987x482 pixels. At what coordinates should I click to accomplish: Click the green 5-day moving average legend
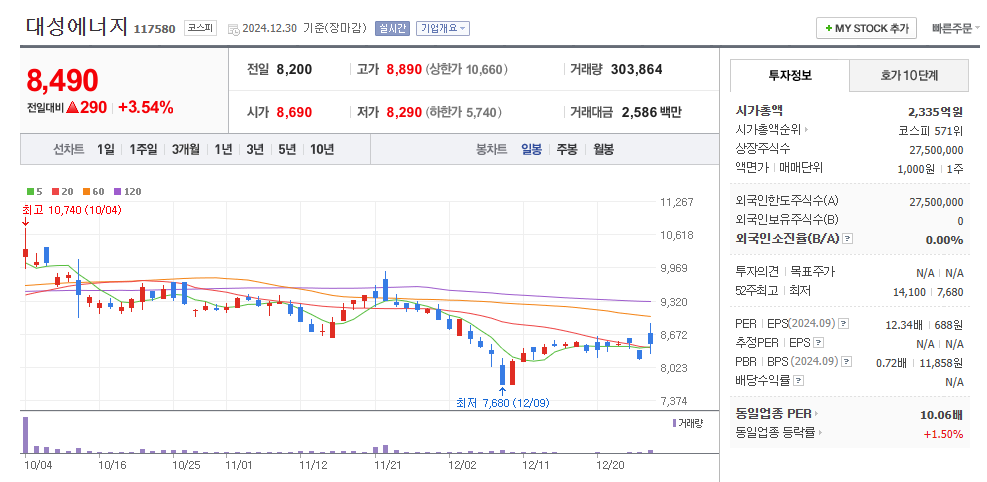click(x=35, y=191)
